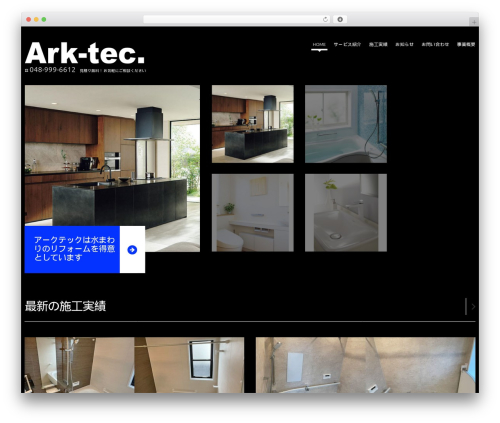Click the red close window button
Image resolution: width=500 pixels, height=423 pixels.
(x=29, y=20)
